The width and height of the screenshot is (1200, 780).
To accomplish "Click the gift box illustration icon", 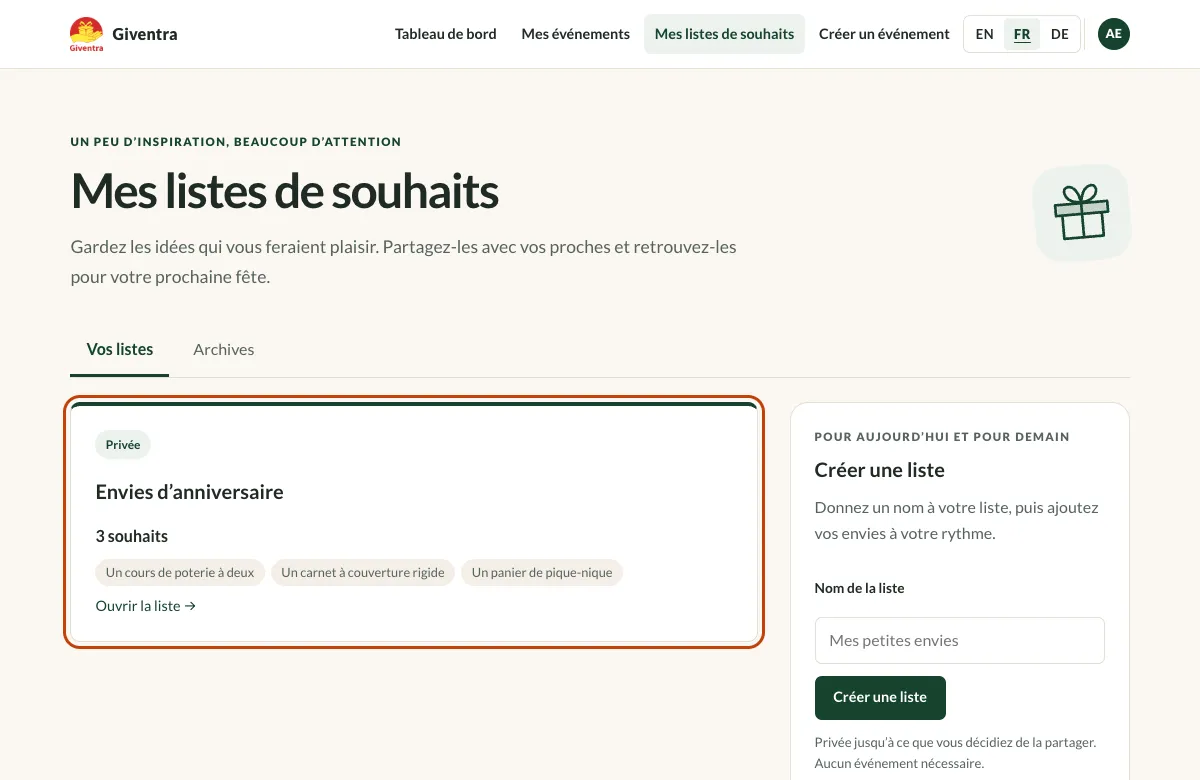I will point(1081,212).
